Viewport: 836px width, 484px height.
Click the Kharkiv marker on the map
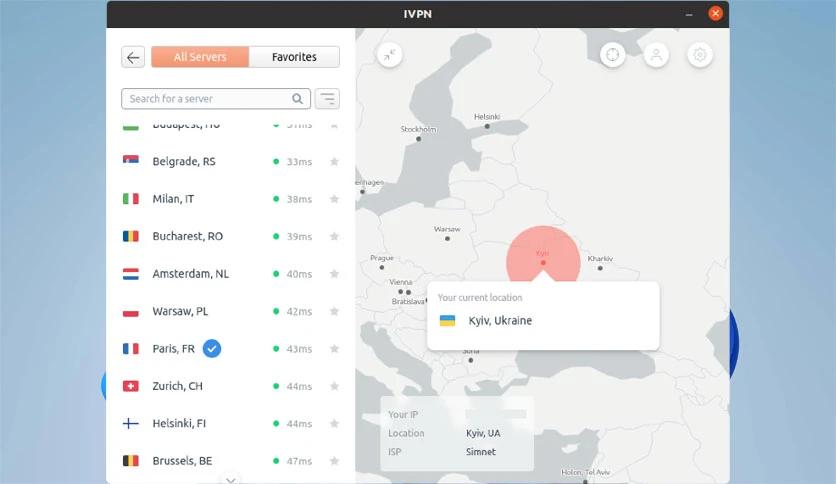[x=600, y=268]
